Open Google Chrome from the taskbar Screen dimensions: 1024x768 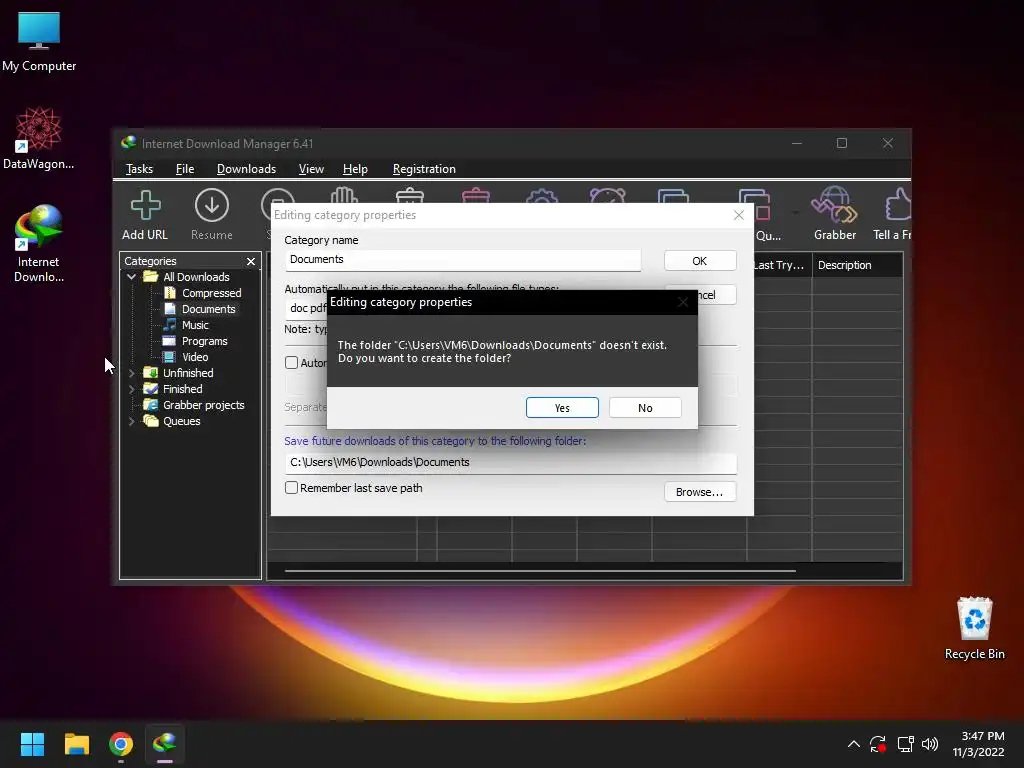point(121,744)
